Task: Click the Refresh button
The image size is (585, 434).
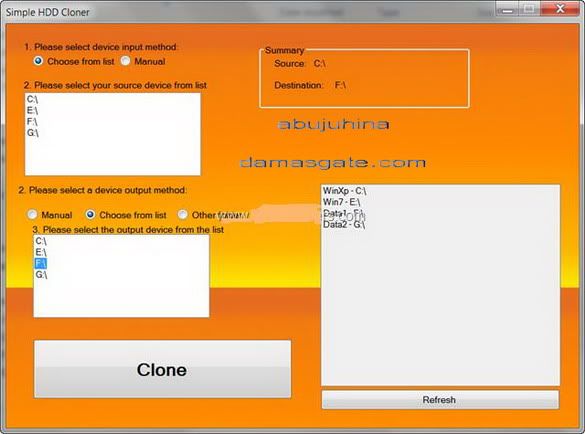Action: click(x=440, y=400)
